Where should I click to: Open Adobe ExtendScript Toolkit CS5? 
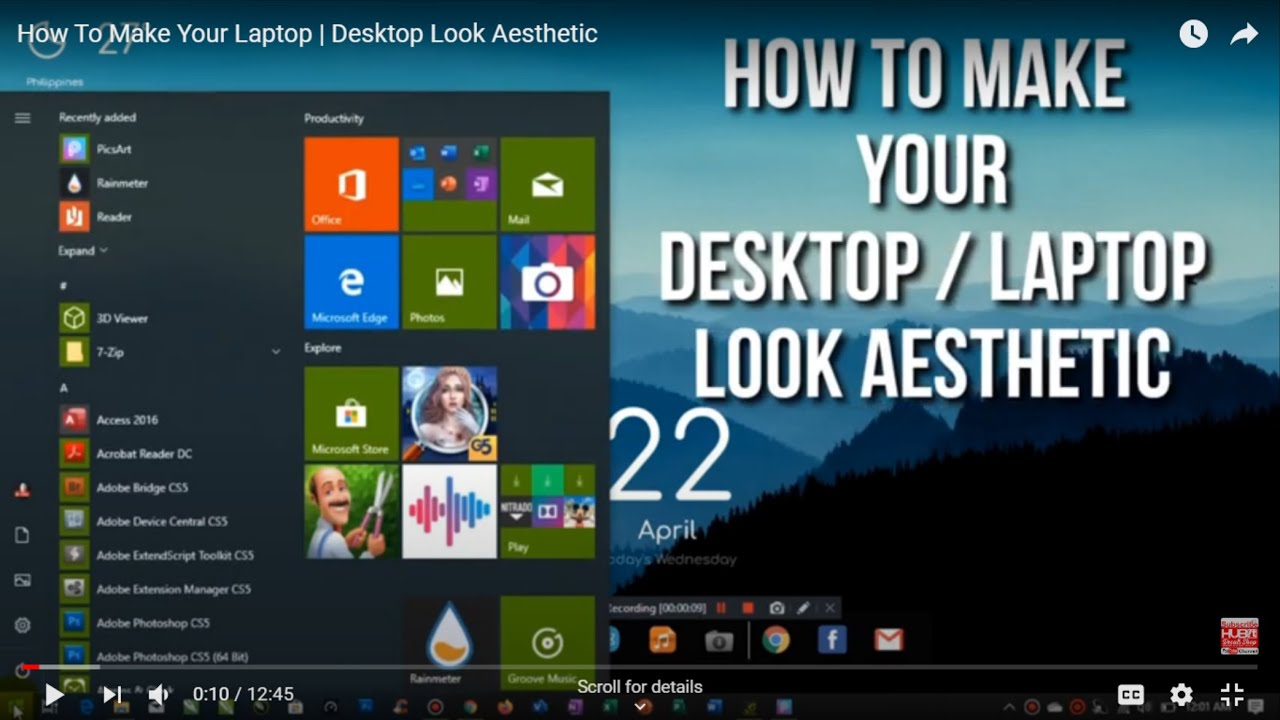pyautogui.click(x=157, y=555)
